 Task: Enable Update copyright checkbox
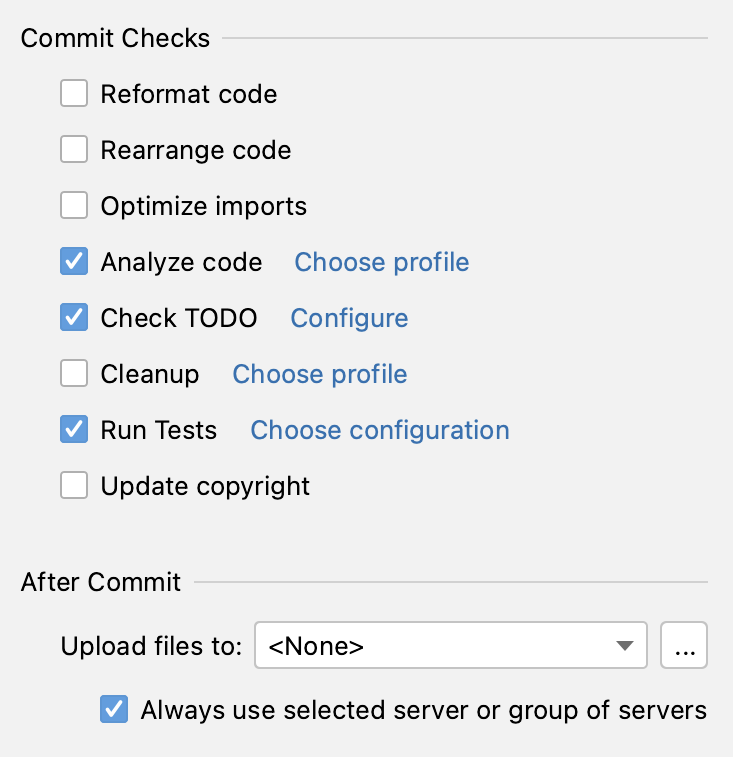coord(74,485)
